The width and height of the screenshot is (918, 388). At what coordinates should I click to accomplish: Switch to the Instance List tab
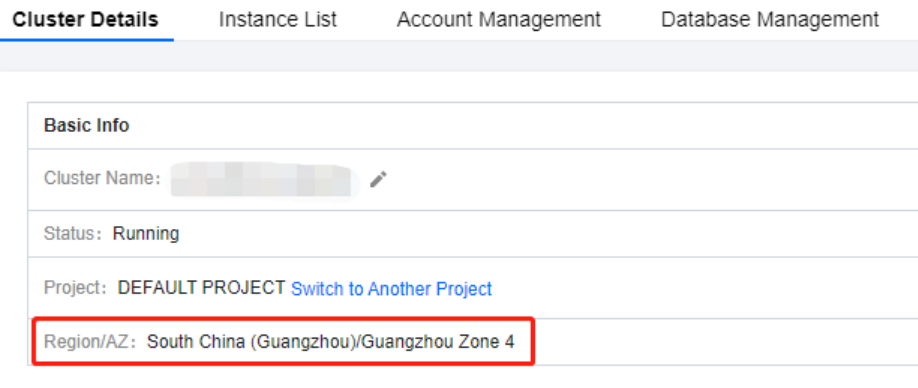pyautogui.click(x=278, y=19)
